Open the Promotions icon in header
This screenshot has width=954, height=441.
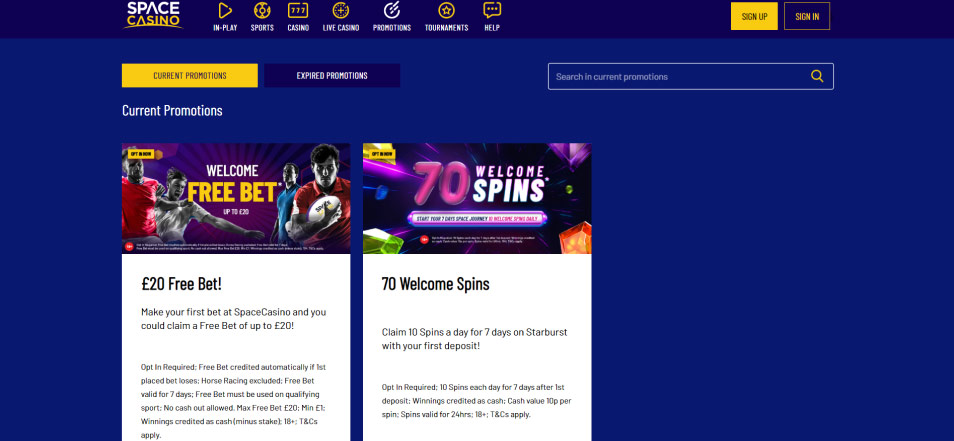point(392,10)
